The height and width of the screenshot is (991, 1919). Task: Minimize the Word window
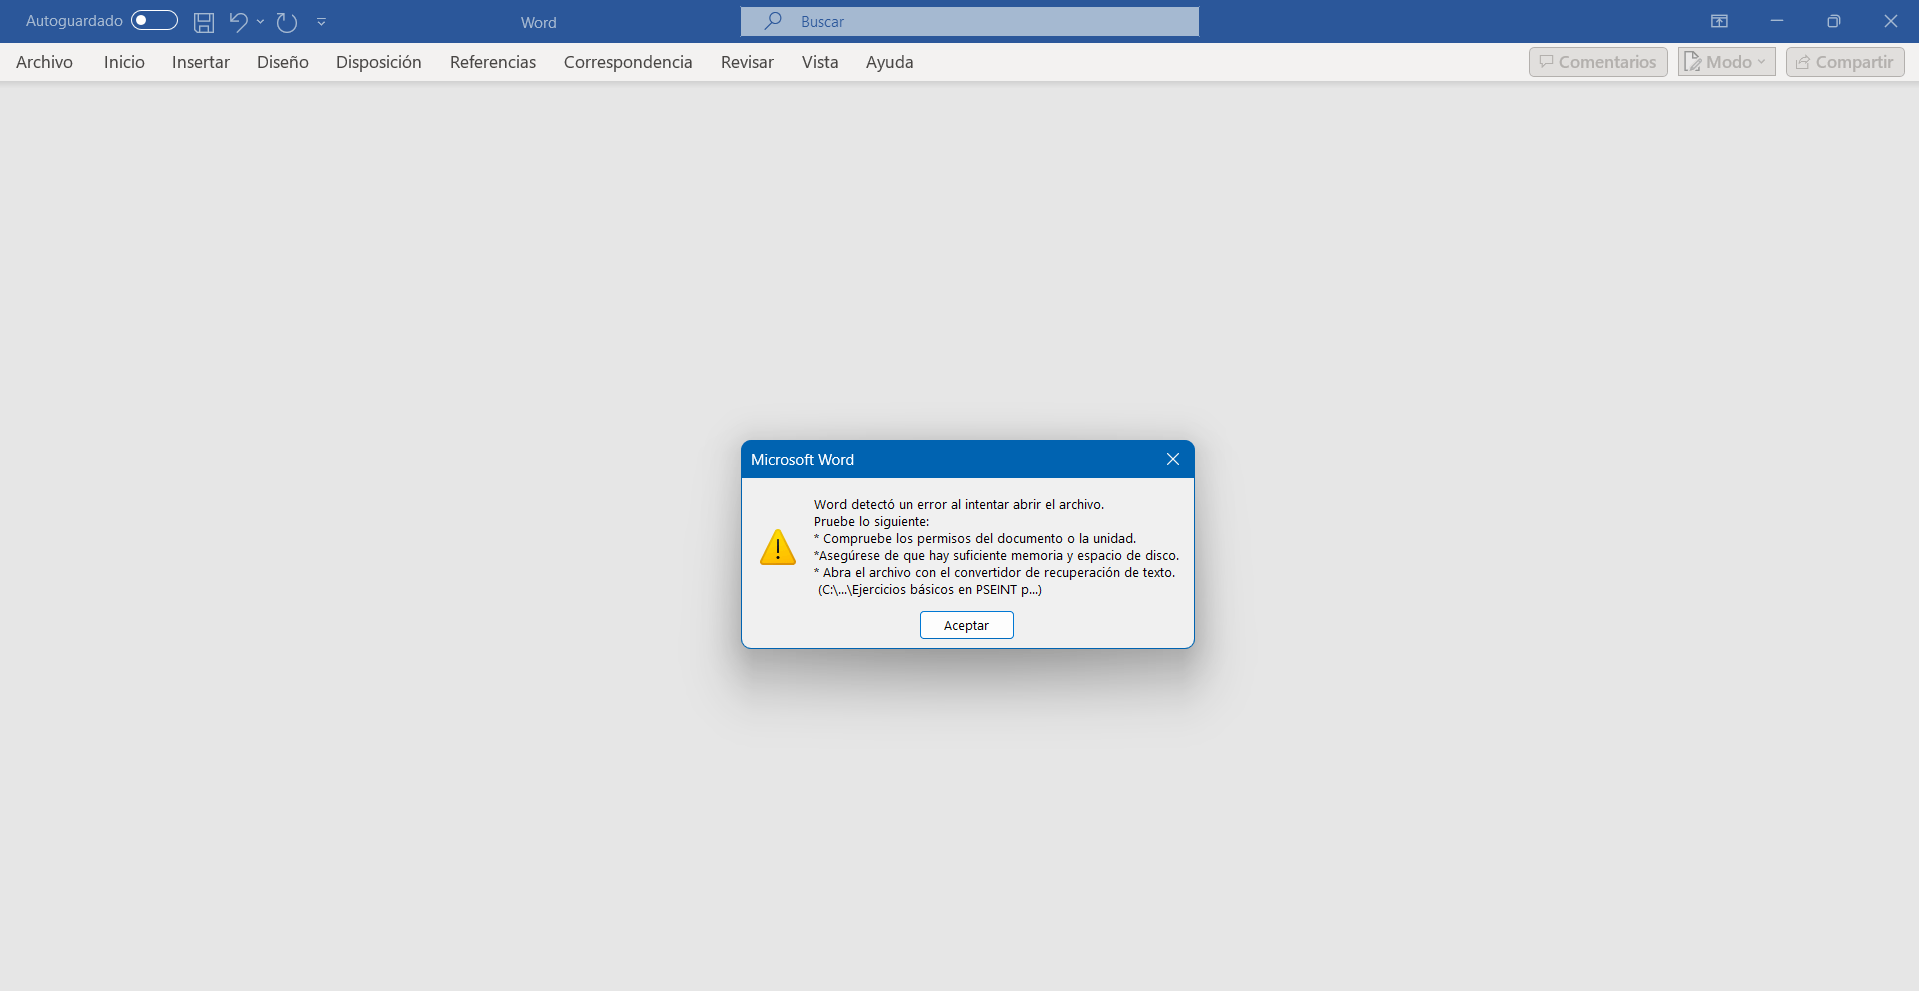pyautogui.click(x=1777, y=21)
